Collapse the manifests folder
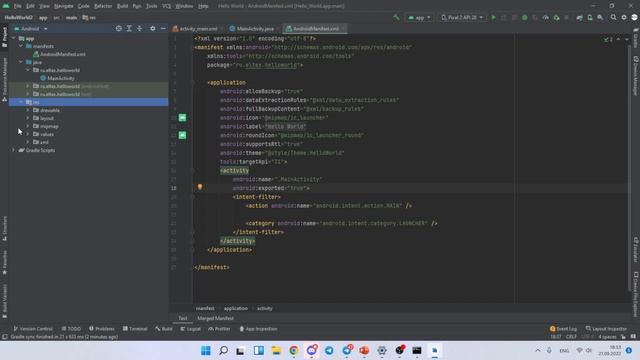The height and width of the screenshot is (360, 640). click(21, 46)
